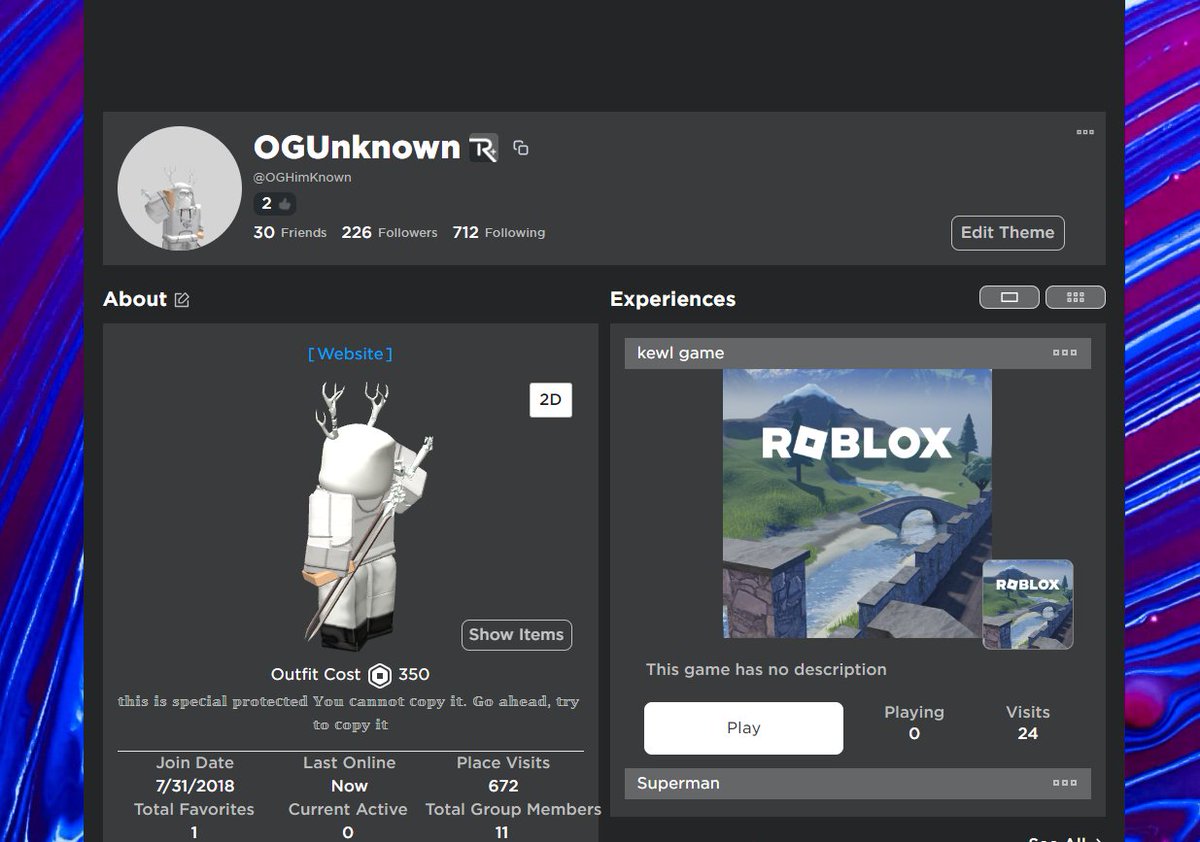Click the Outfit Cost value 350
The height and width of the screenshot is (842, 1200).
(x=414, y=675)
